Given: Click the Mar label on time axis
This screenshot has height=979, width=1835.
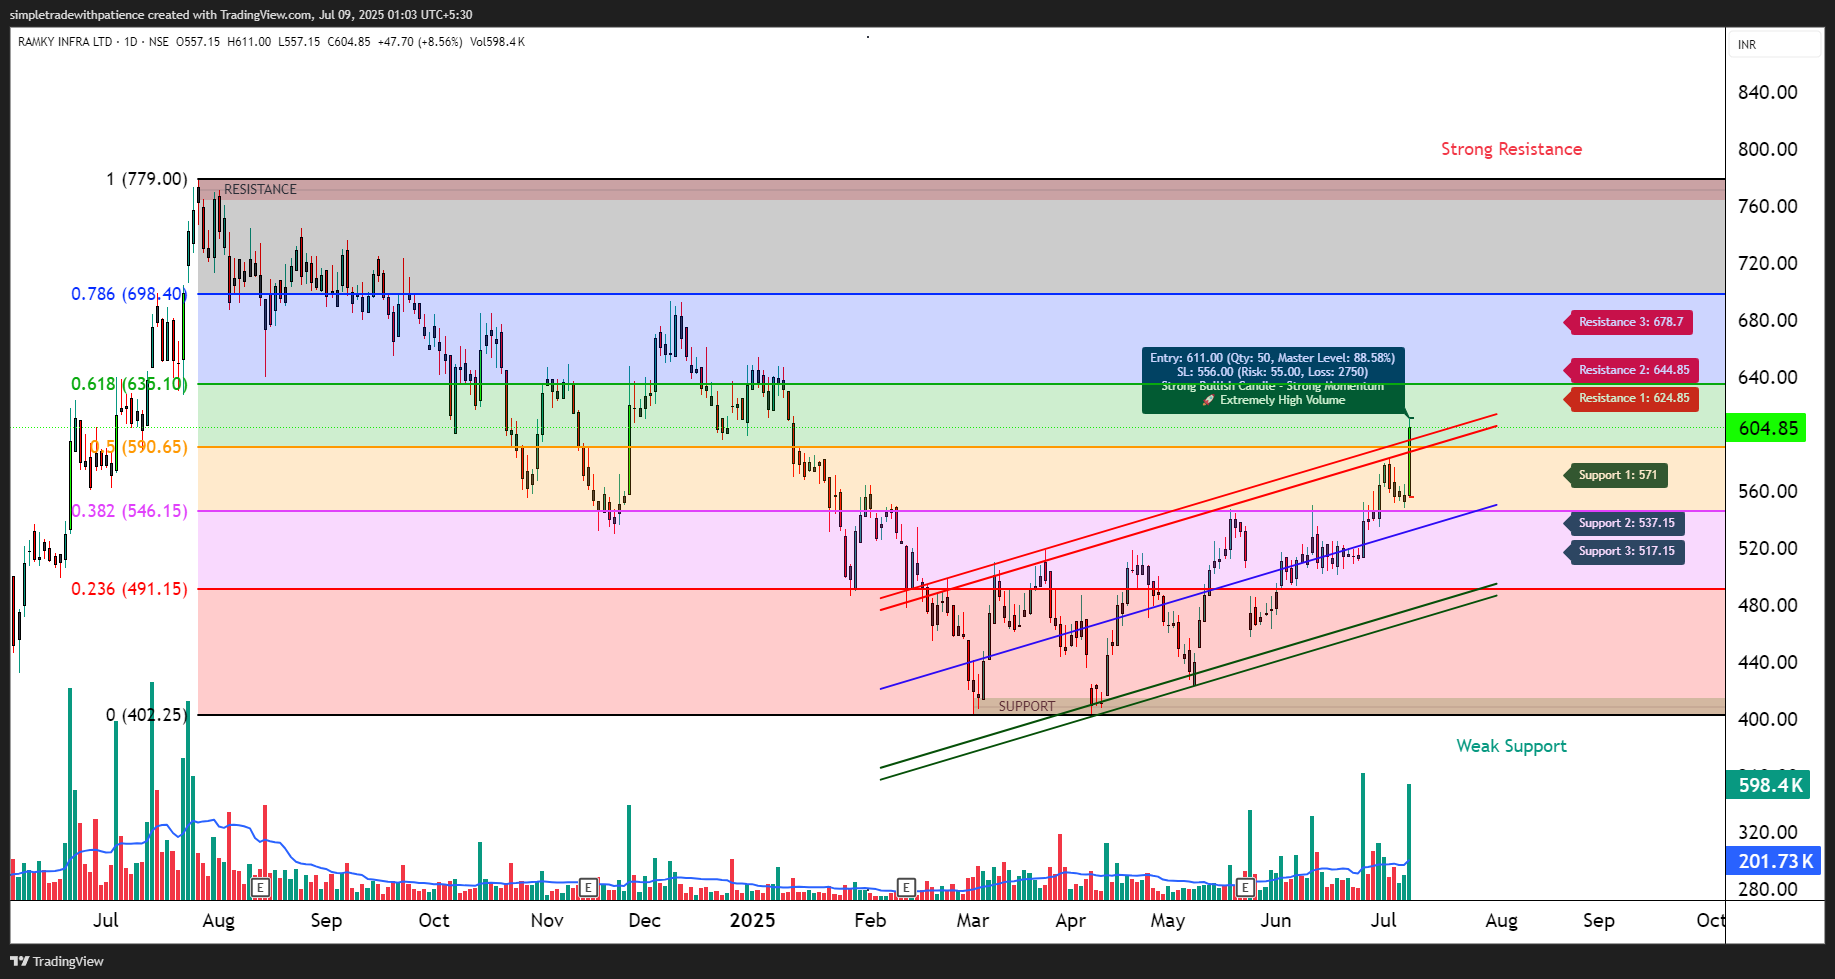Looking at the screenshot, I should click(972, 920).
